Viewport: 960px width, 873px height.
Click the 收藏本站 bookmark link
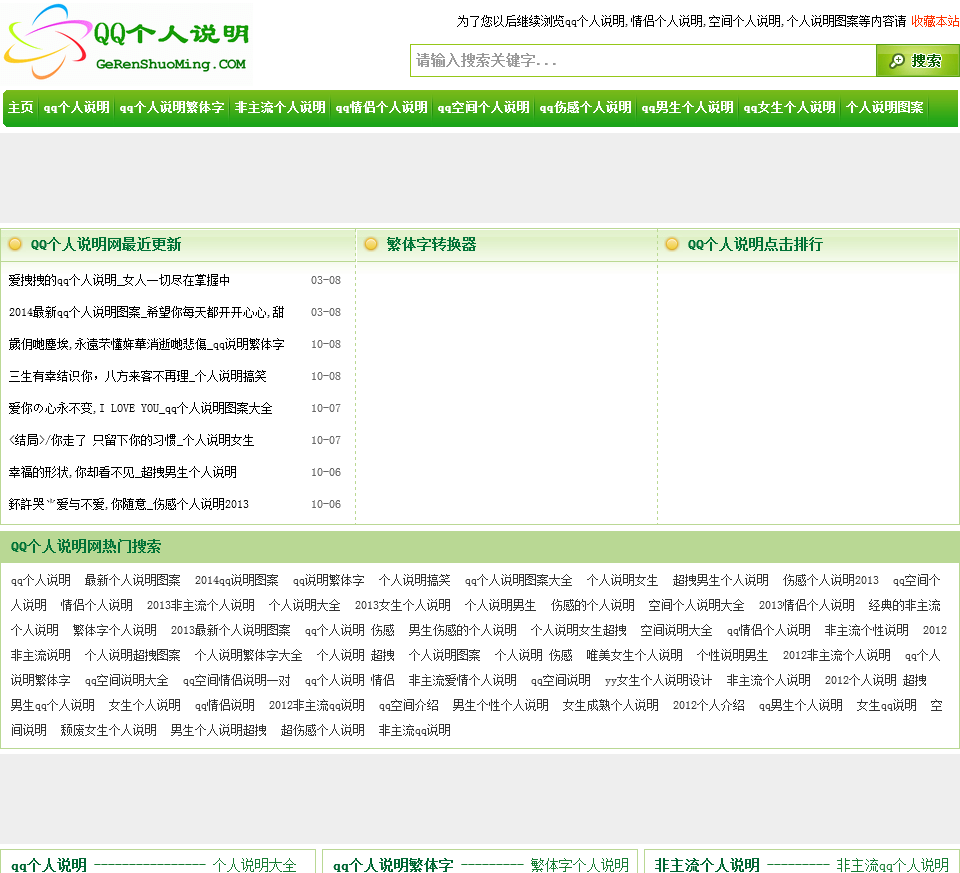pos(935,21)
